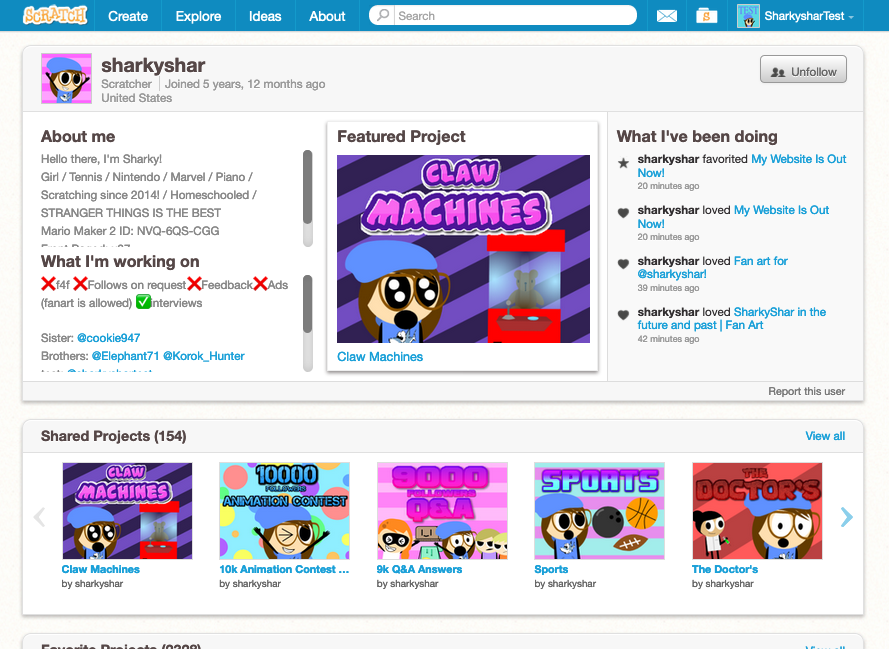
Task: Expand the SharkysharTest account dropdown
Action: (x=851, y=17)
